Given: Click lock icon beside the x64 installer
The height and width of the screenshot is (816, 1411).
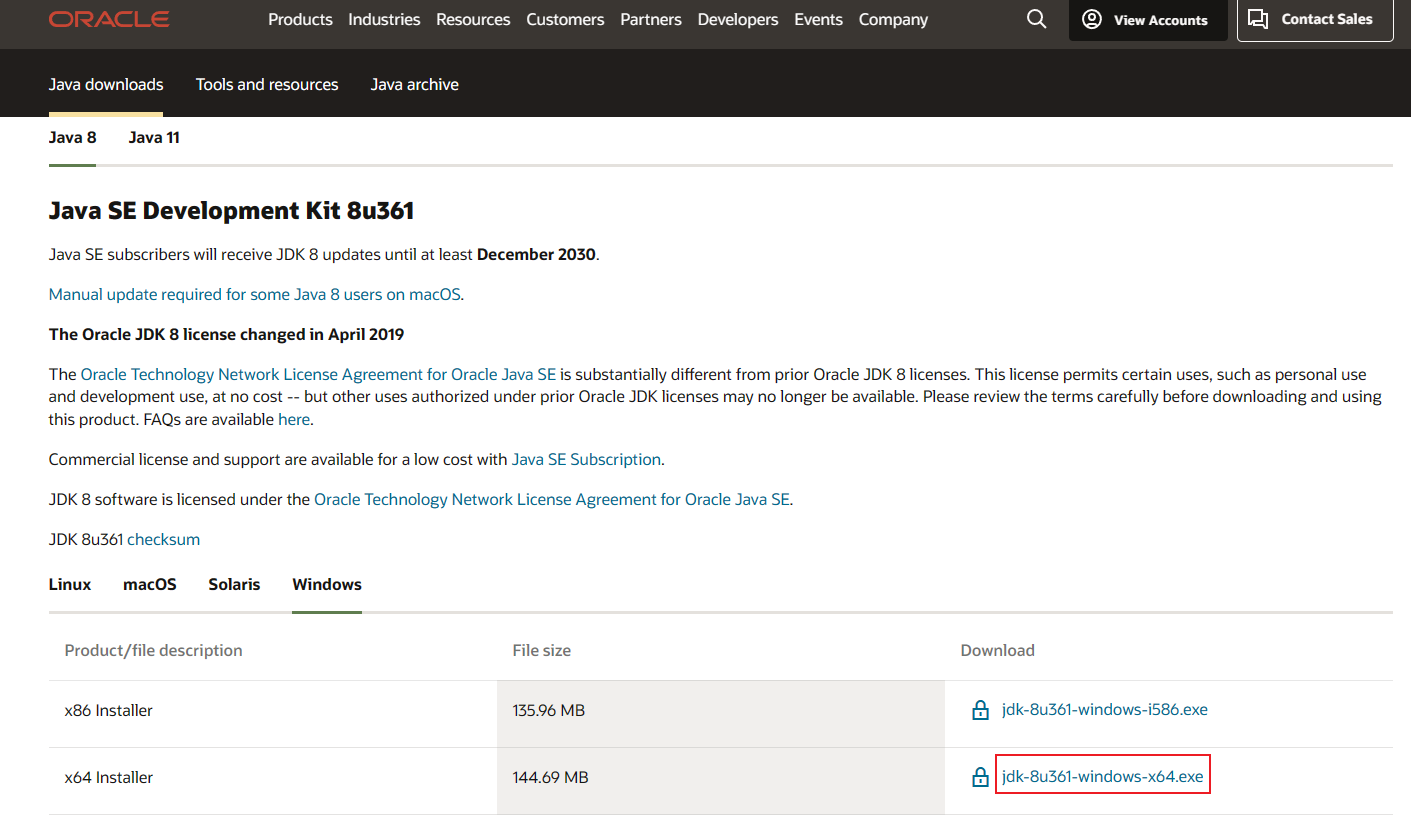Looking at the screenshot, I should pos(980,777).
